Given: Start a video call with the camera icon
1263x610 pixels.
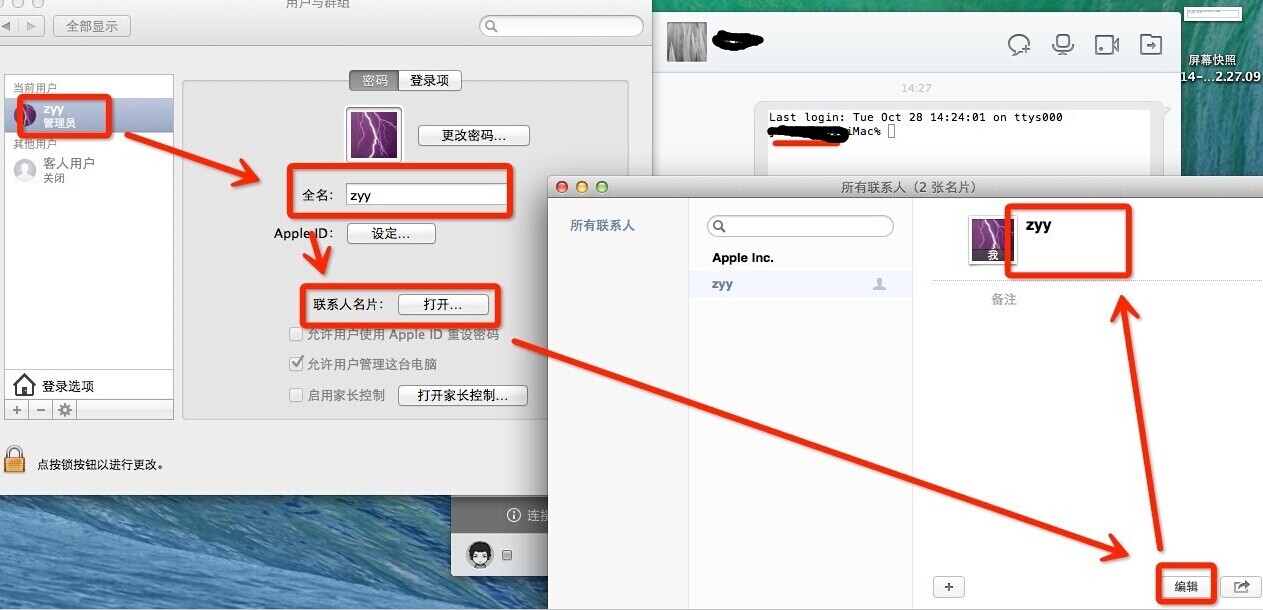Looking at the screenshot, I should pos(1107,44).
